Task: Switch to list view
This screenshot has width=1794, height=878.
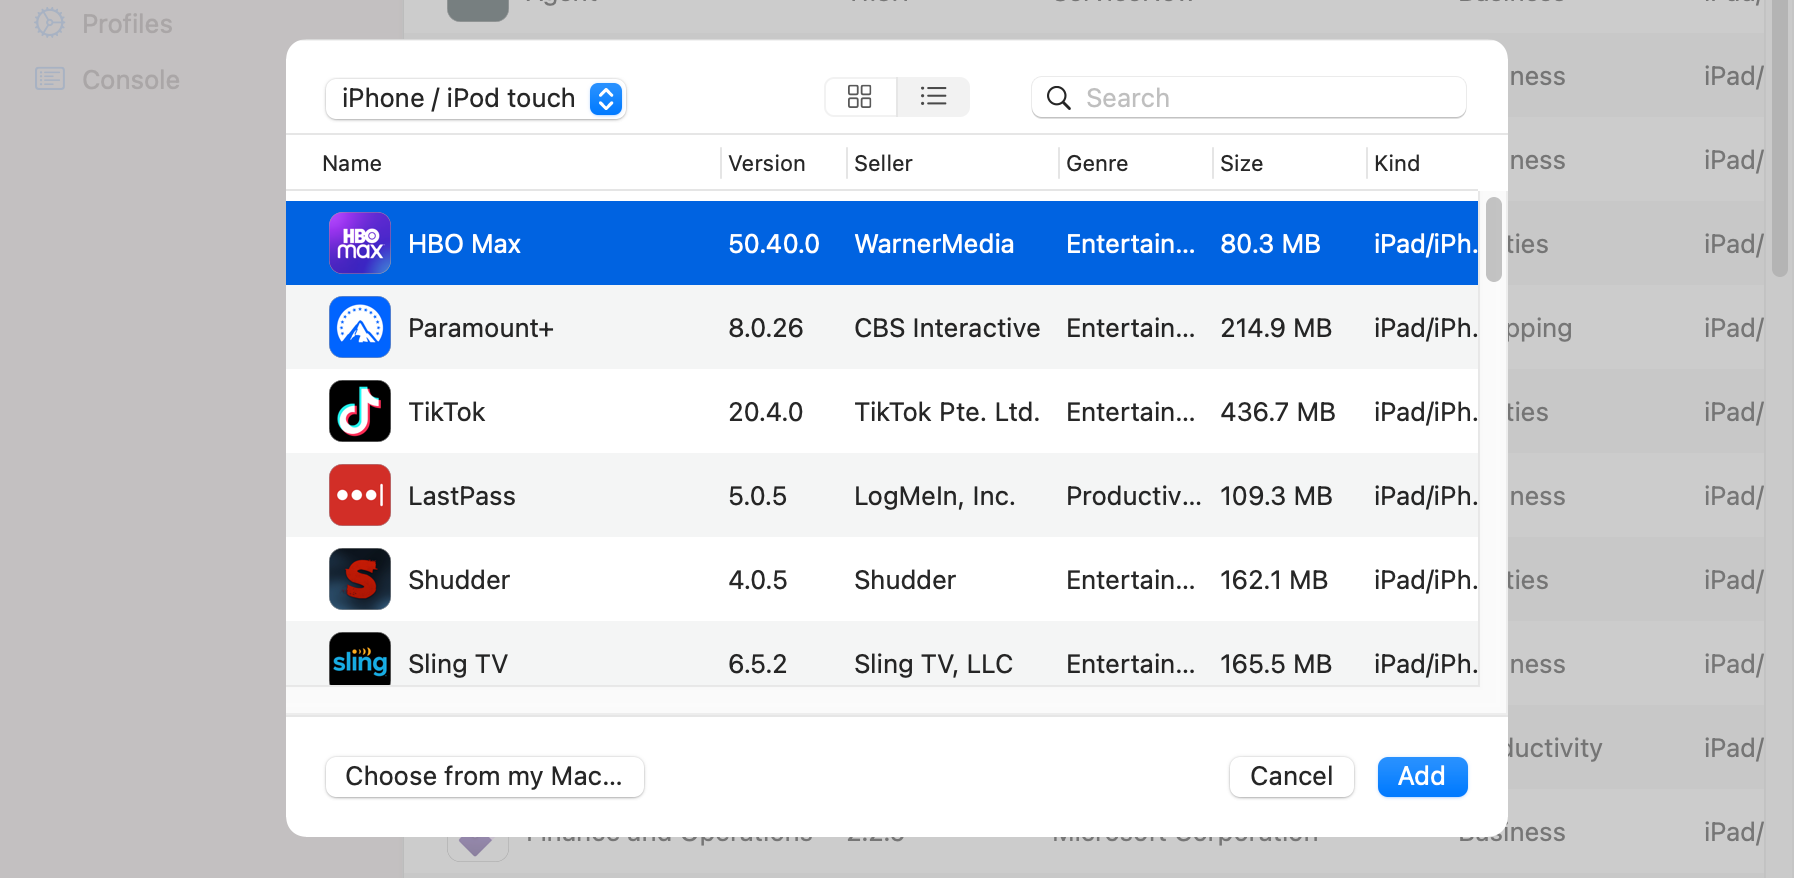Action: [x=933, y=96]
